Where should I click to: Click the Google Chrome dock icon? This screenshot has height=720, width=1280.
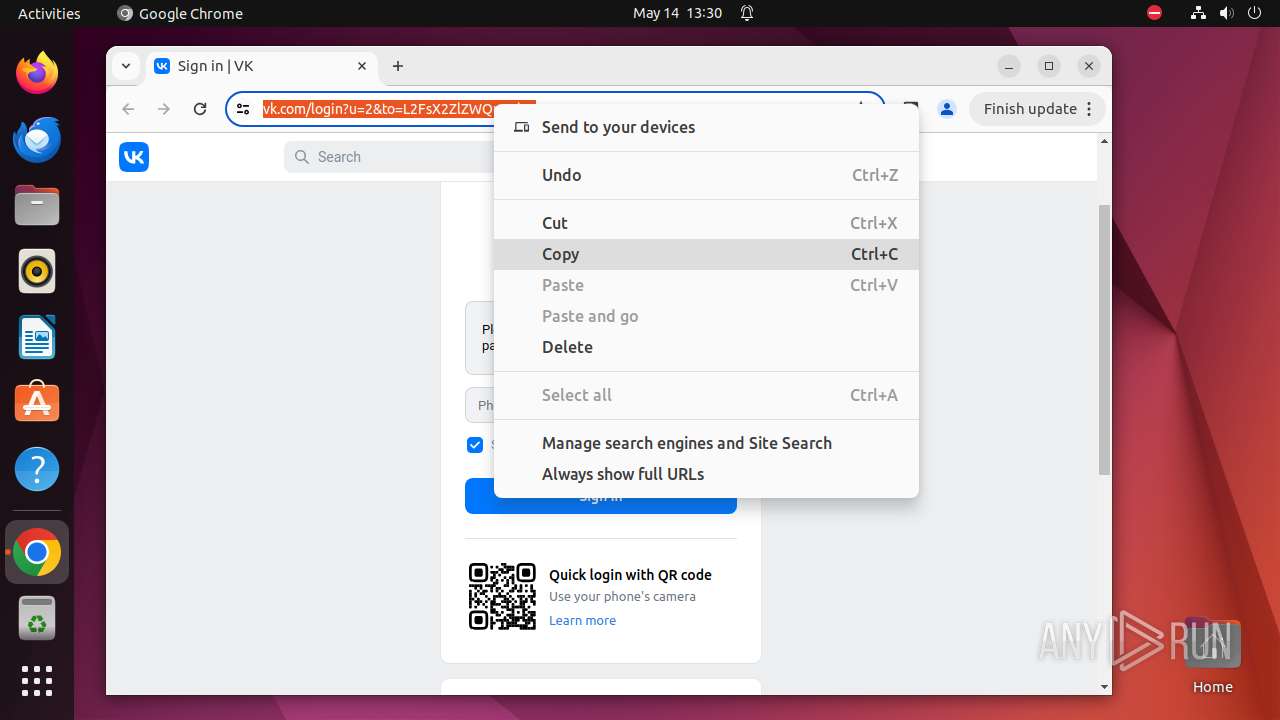click(x=37, y=552)
